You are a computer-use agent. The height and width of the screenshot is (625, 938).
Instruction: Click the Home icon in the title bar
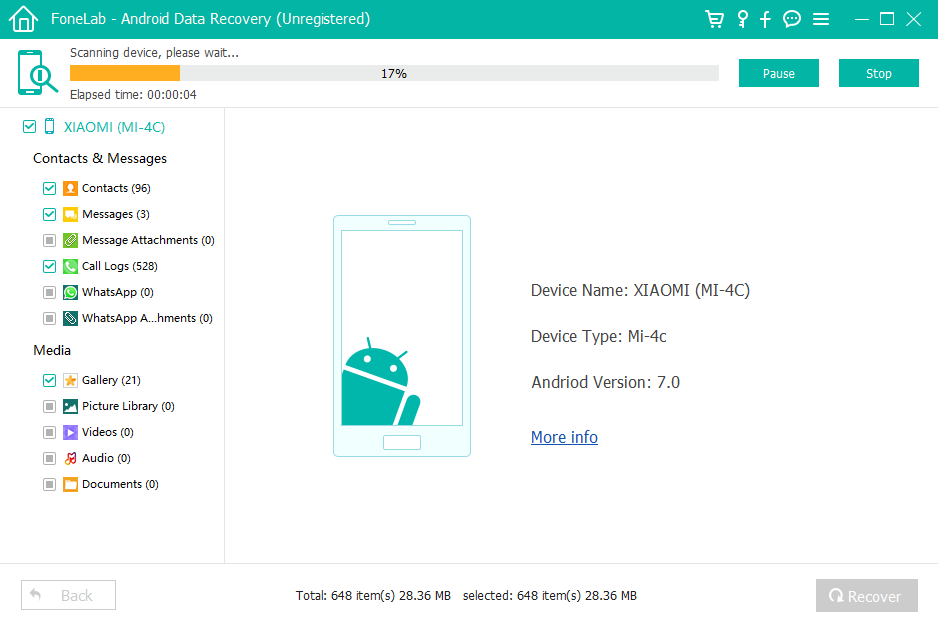(22, 19)
